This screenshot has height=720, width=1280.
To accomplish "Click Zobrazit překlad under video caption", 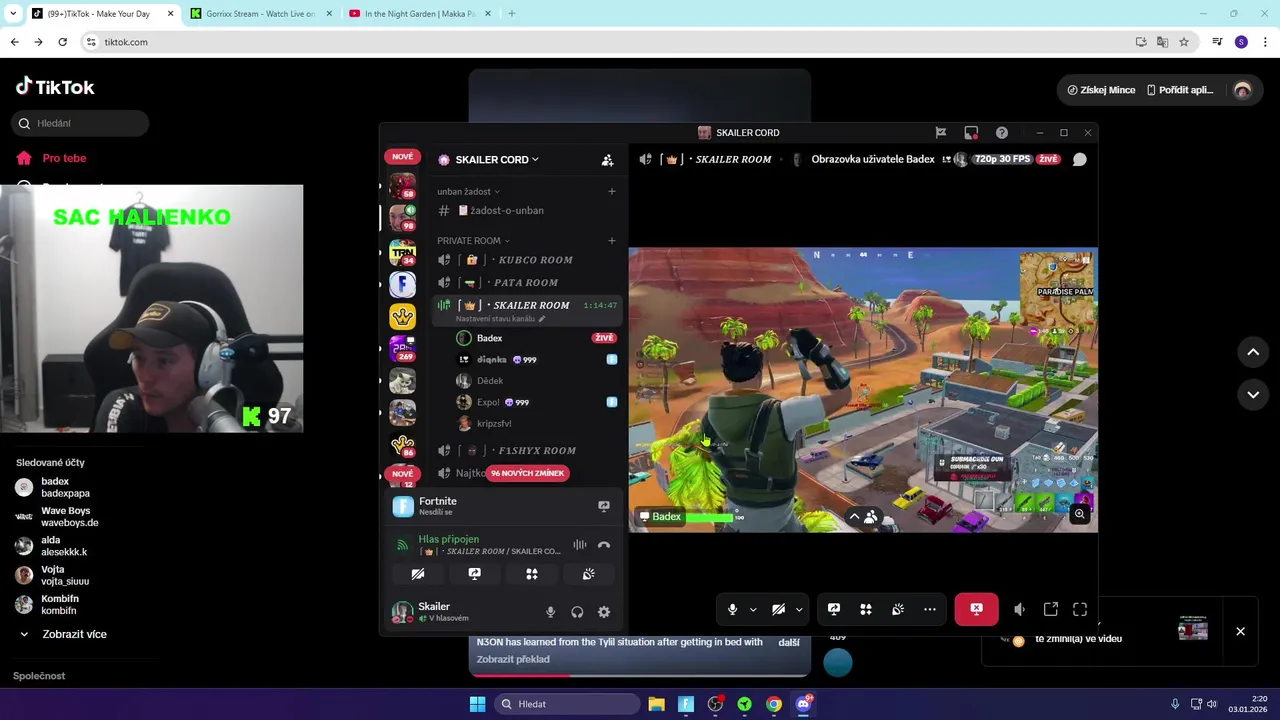I will click(x=513, y=659).
